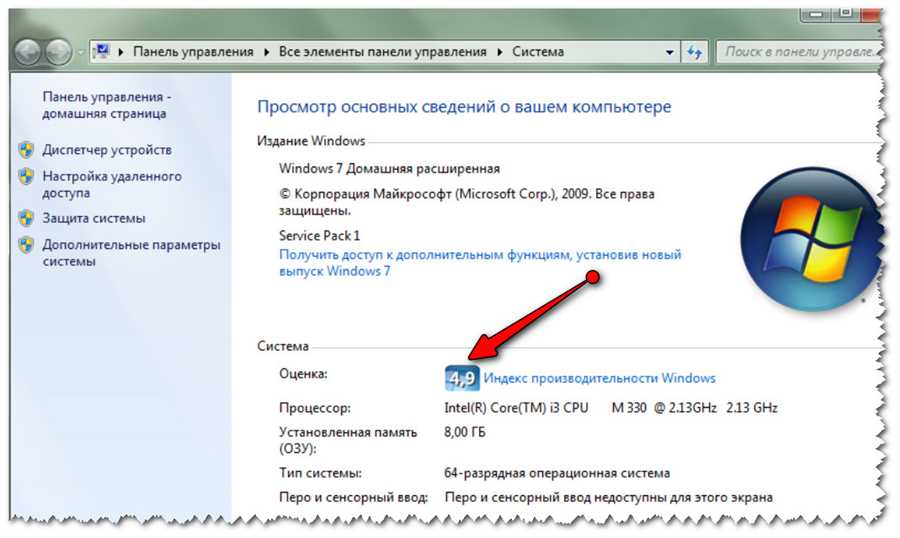
Task: Click the Система section header
Action: 282,346
